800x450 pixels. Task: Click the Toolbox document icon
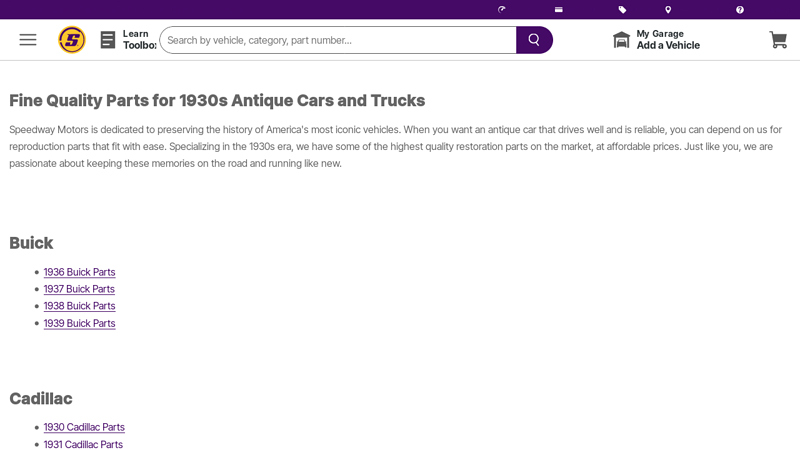point(108,40)
